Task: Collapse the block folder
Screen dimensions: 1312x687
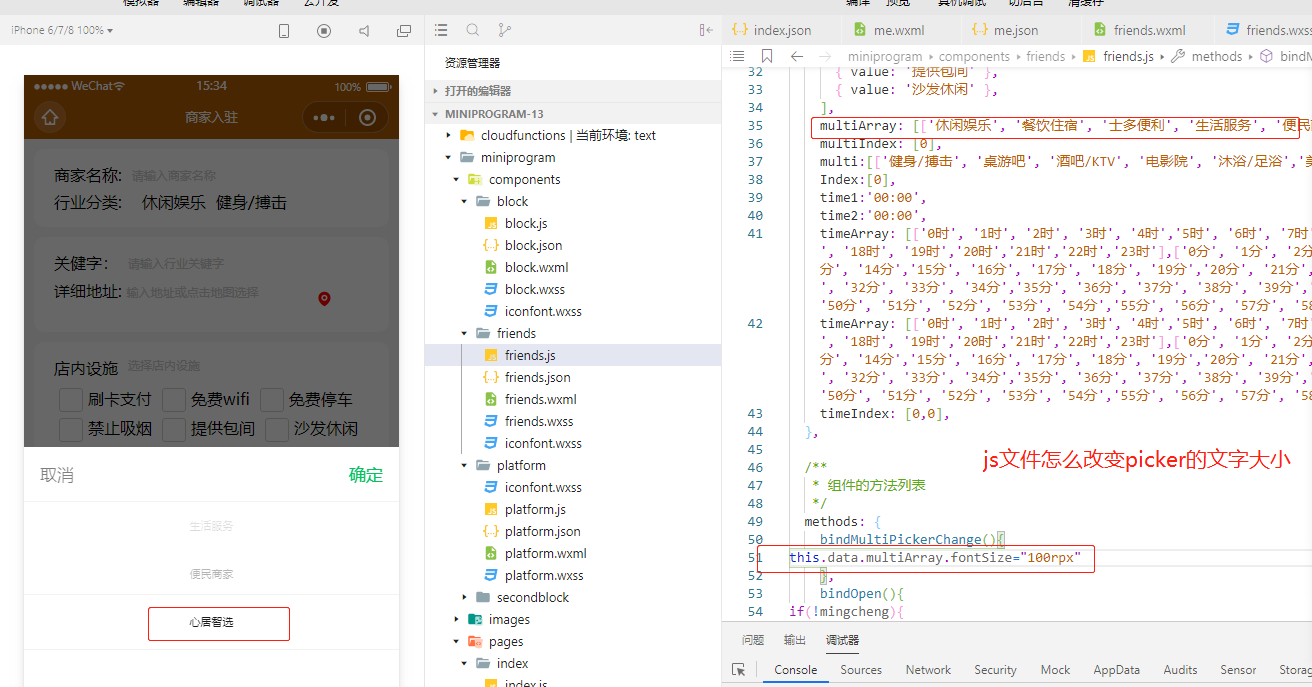Action: tap(465, 201)
